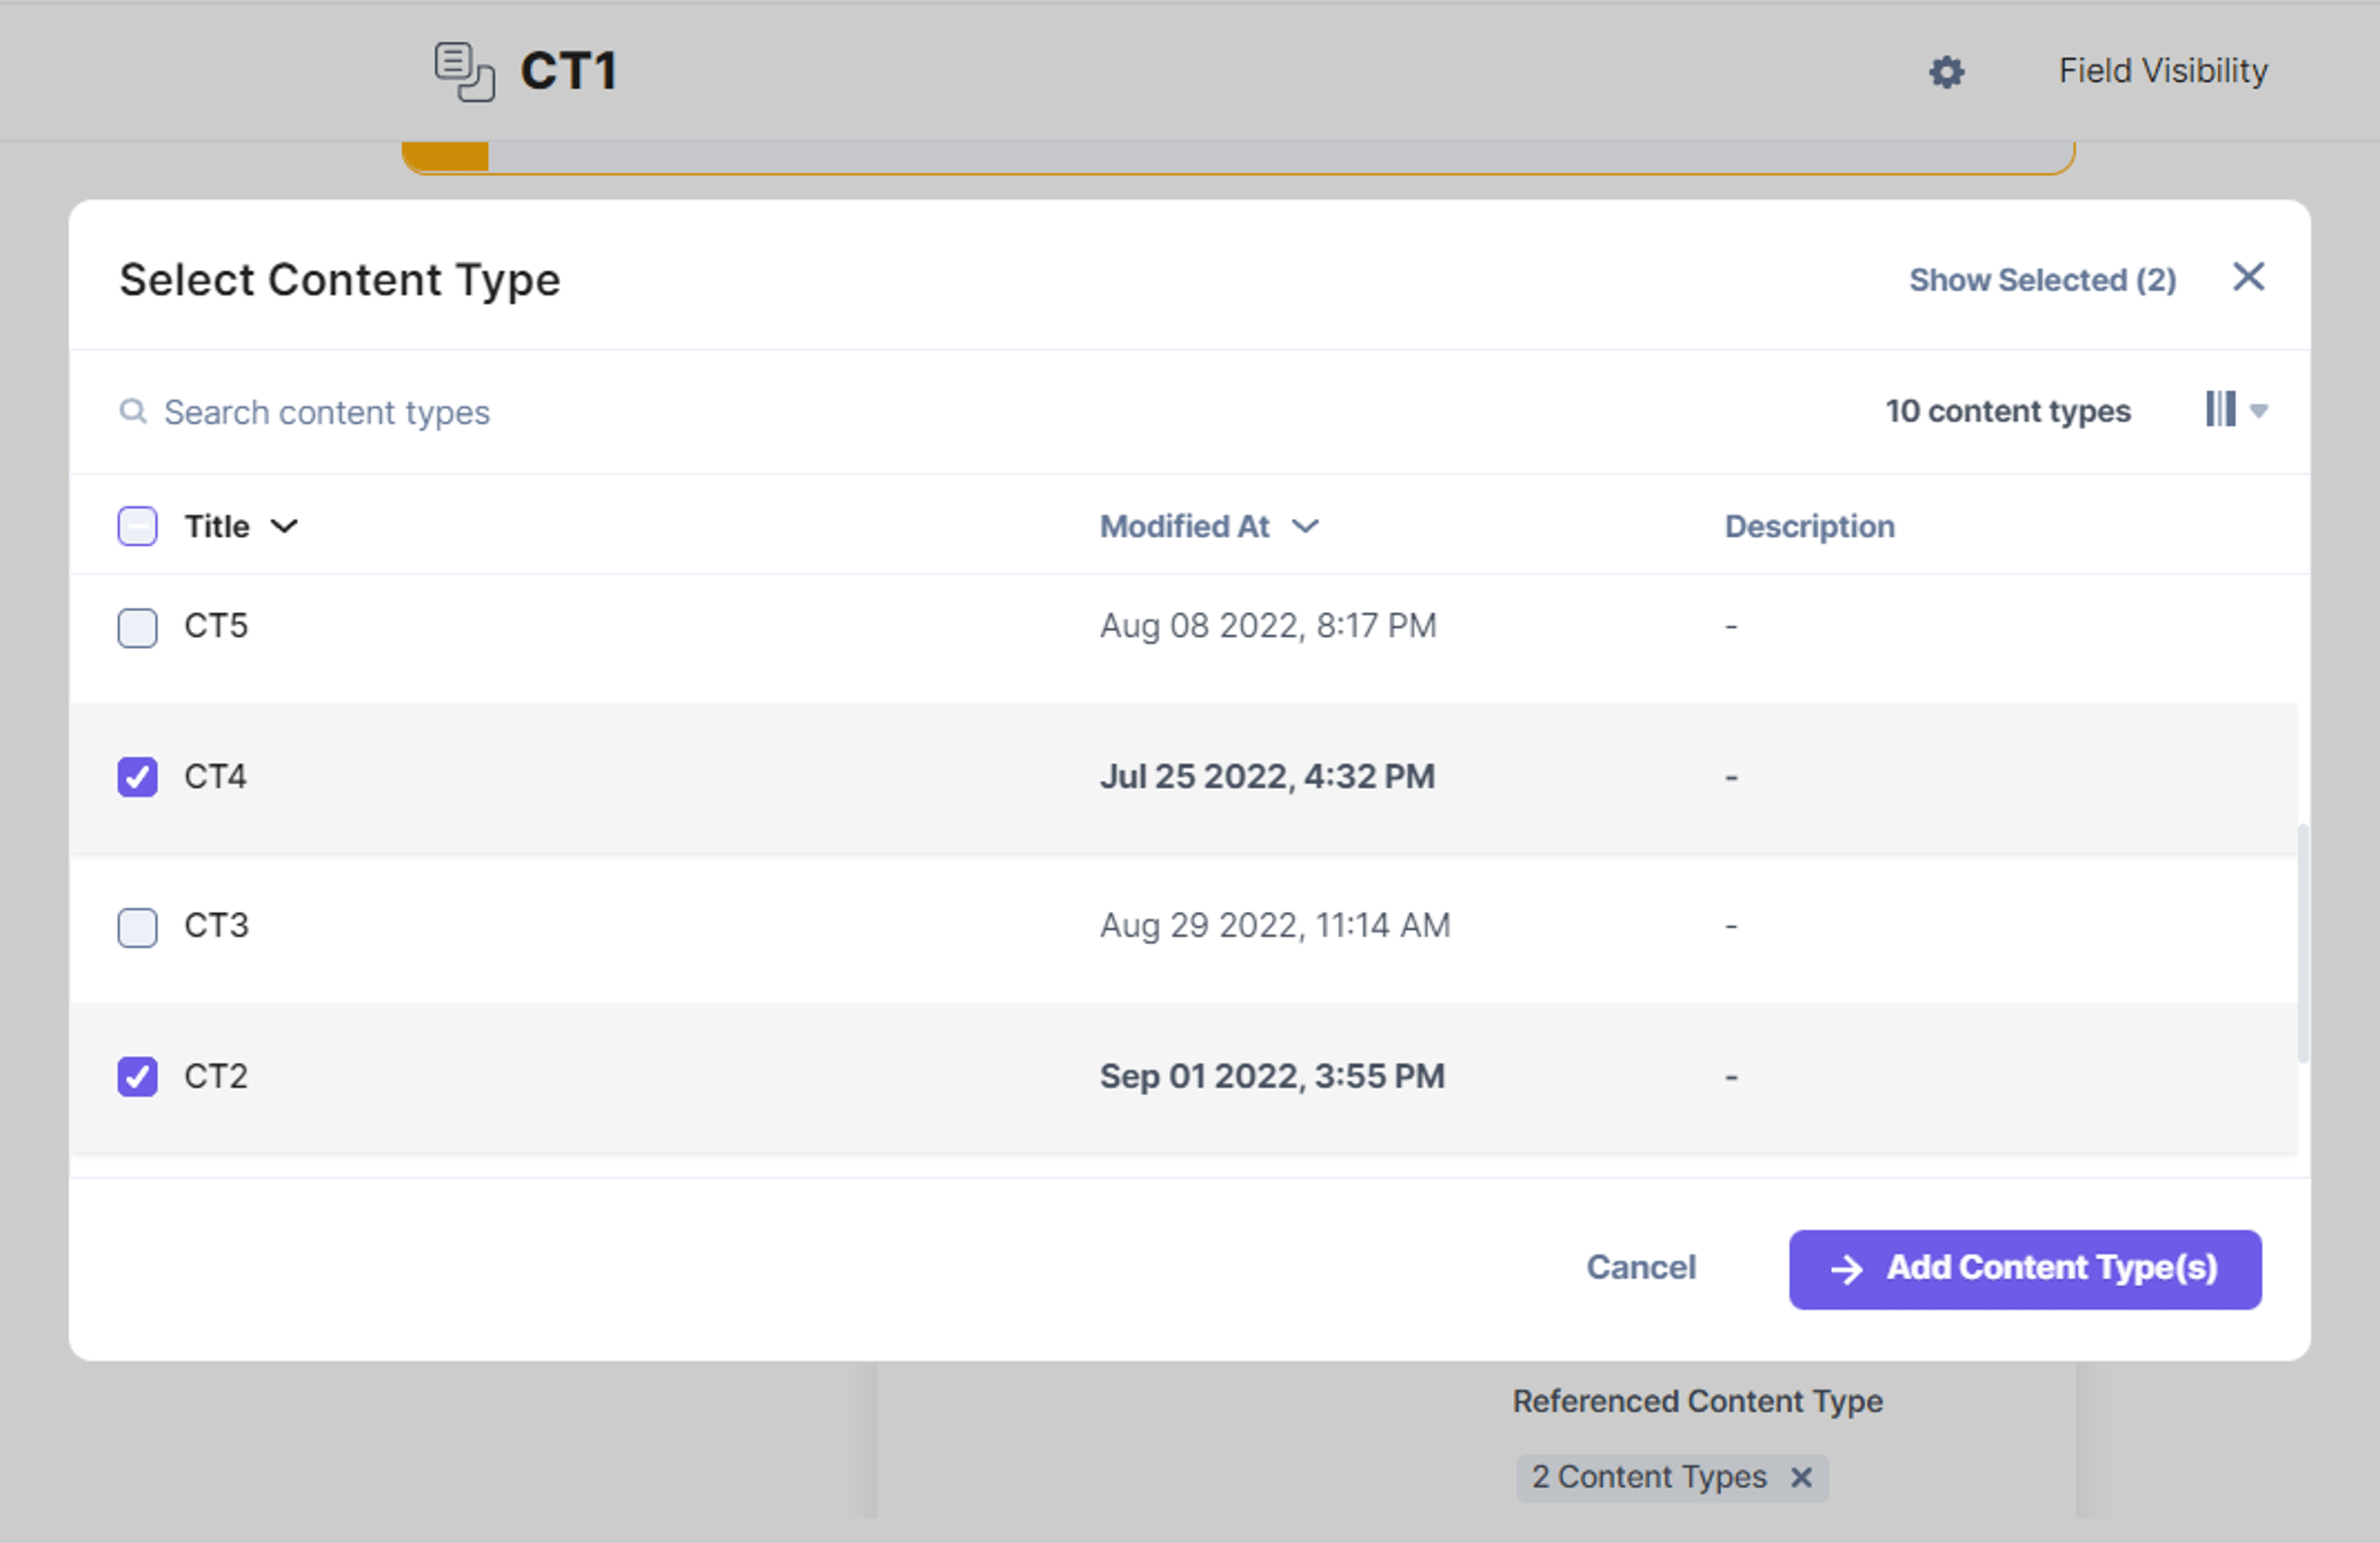Click the list's vertical scrollbar

[2303, 942]
